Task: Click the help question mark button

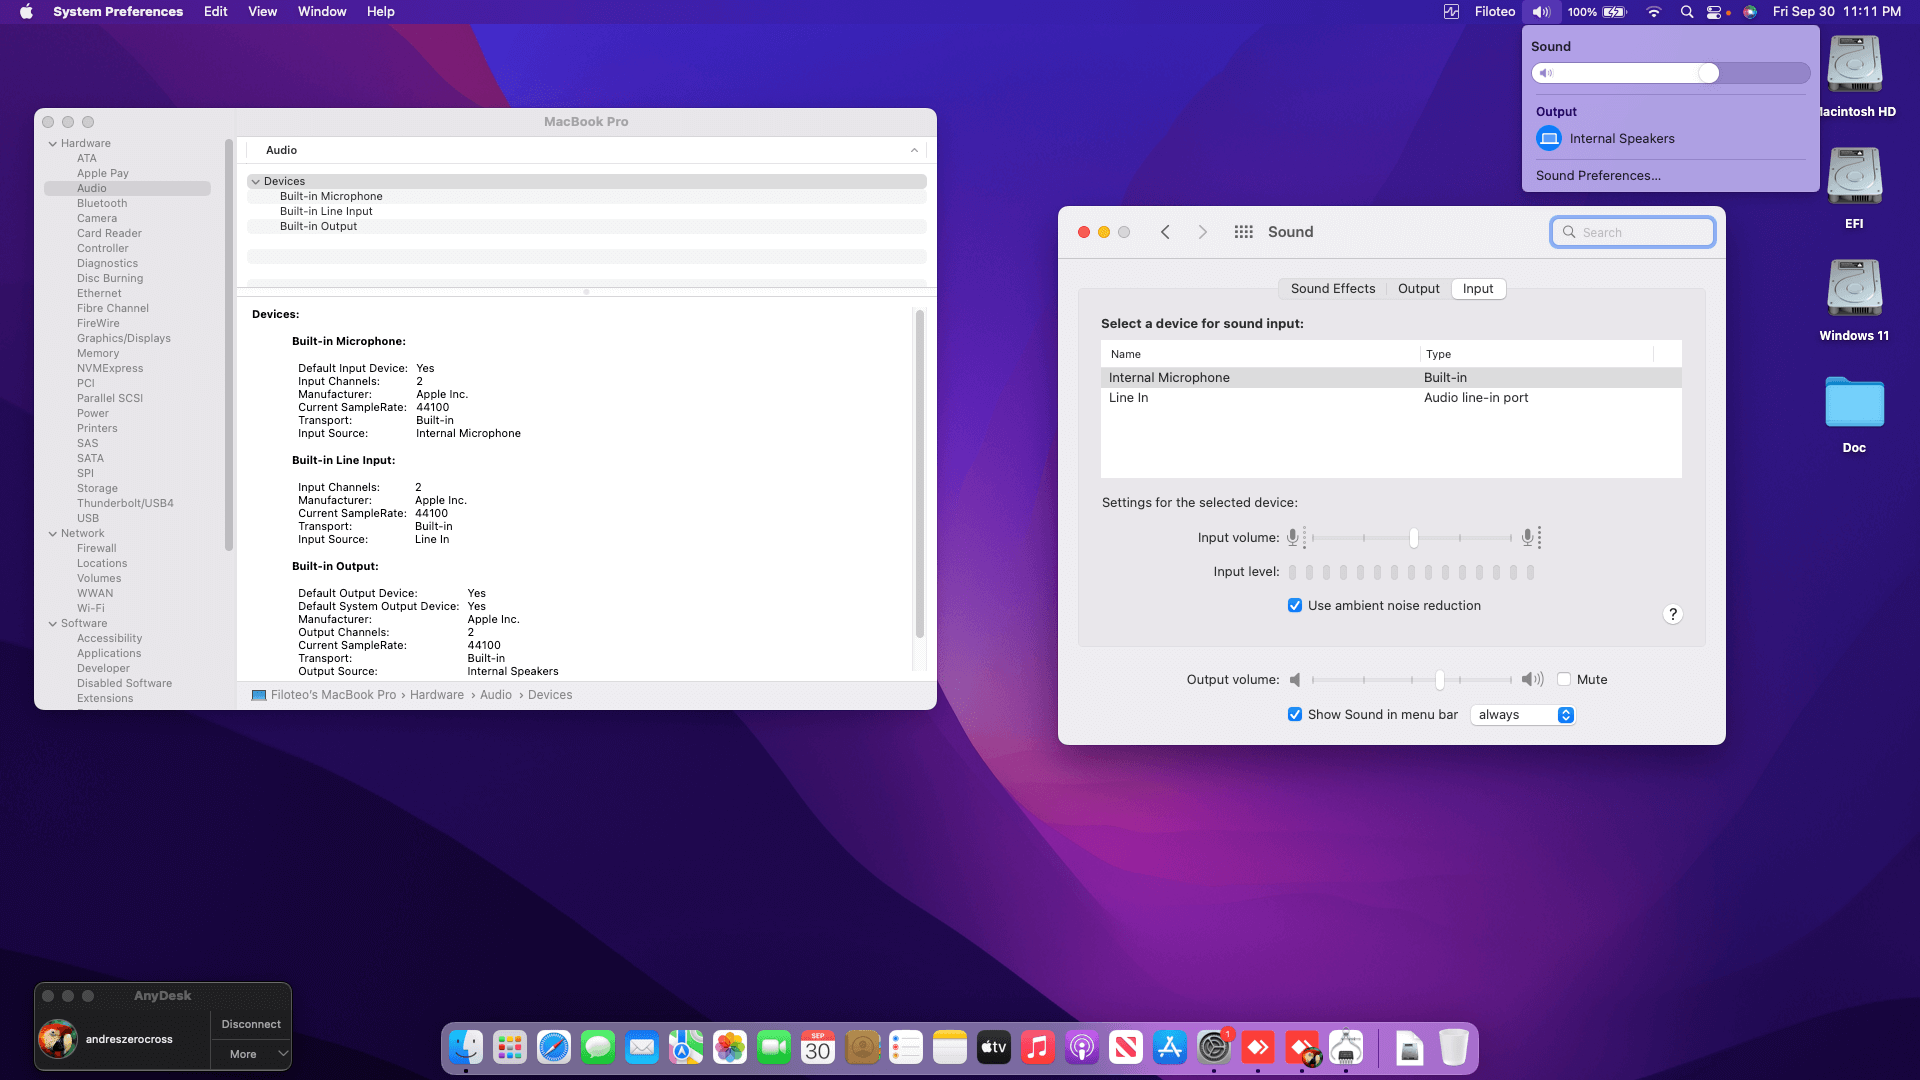Action: tap(1672, 615)
